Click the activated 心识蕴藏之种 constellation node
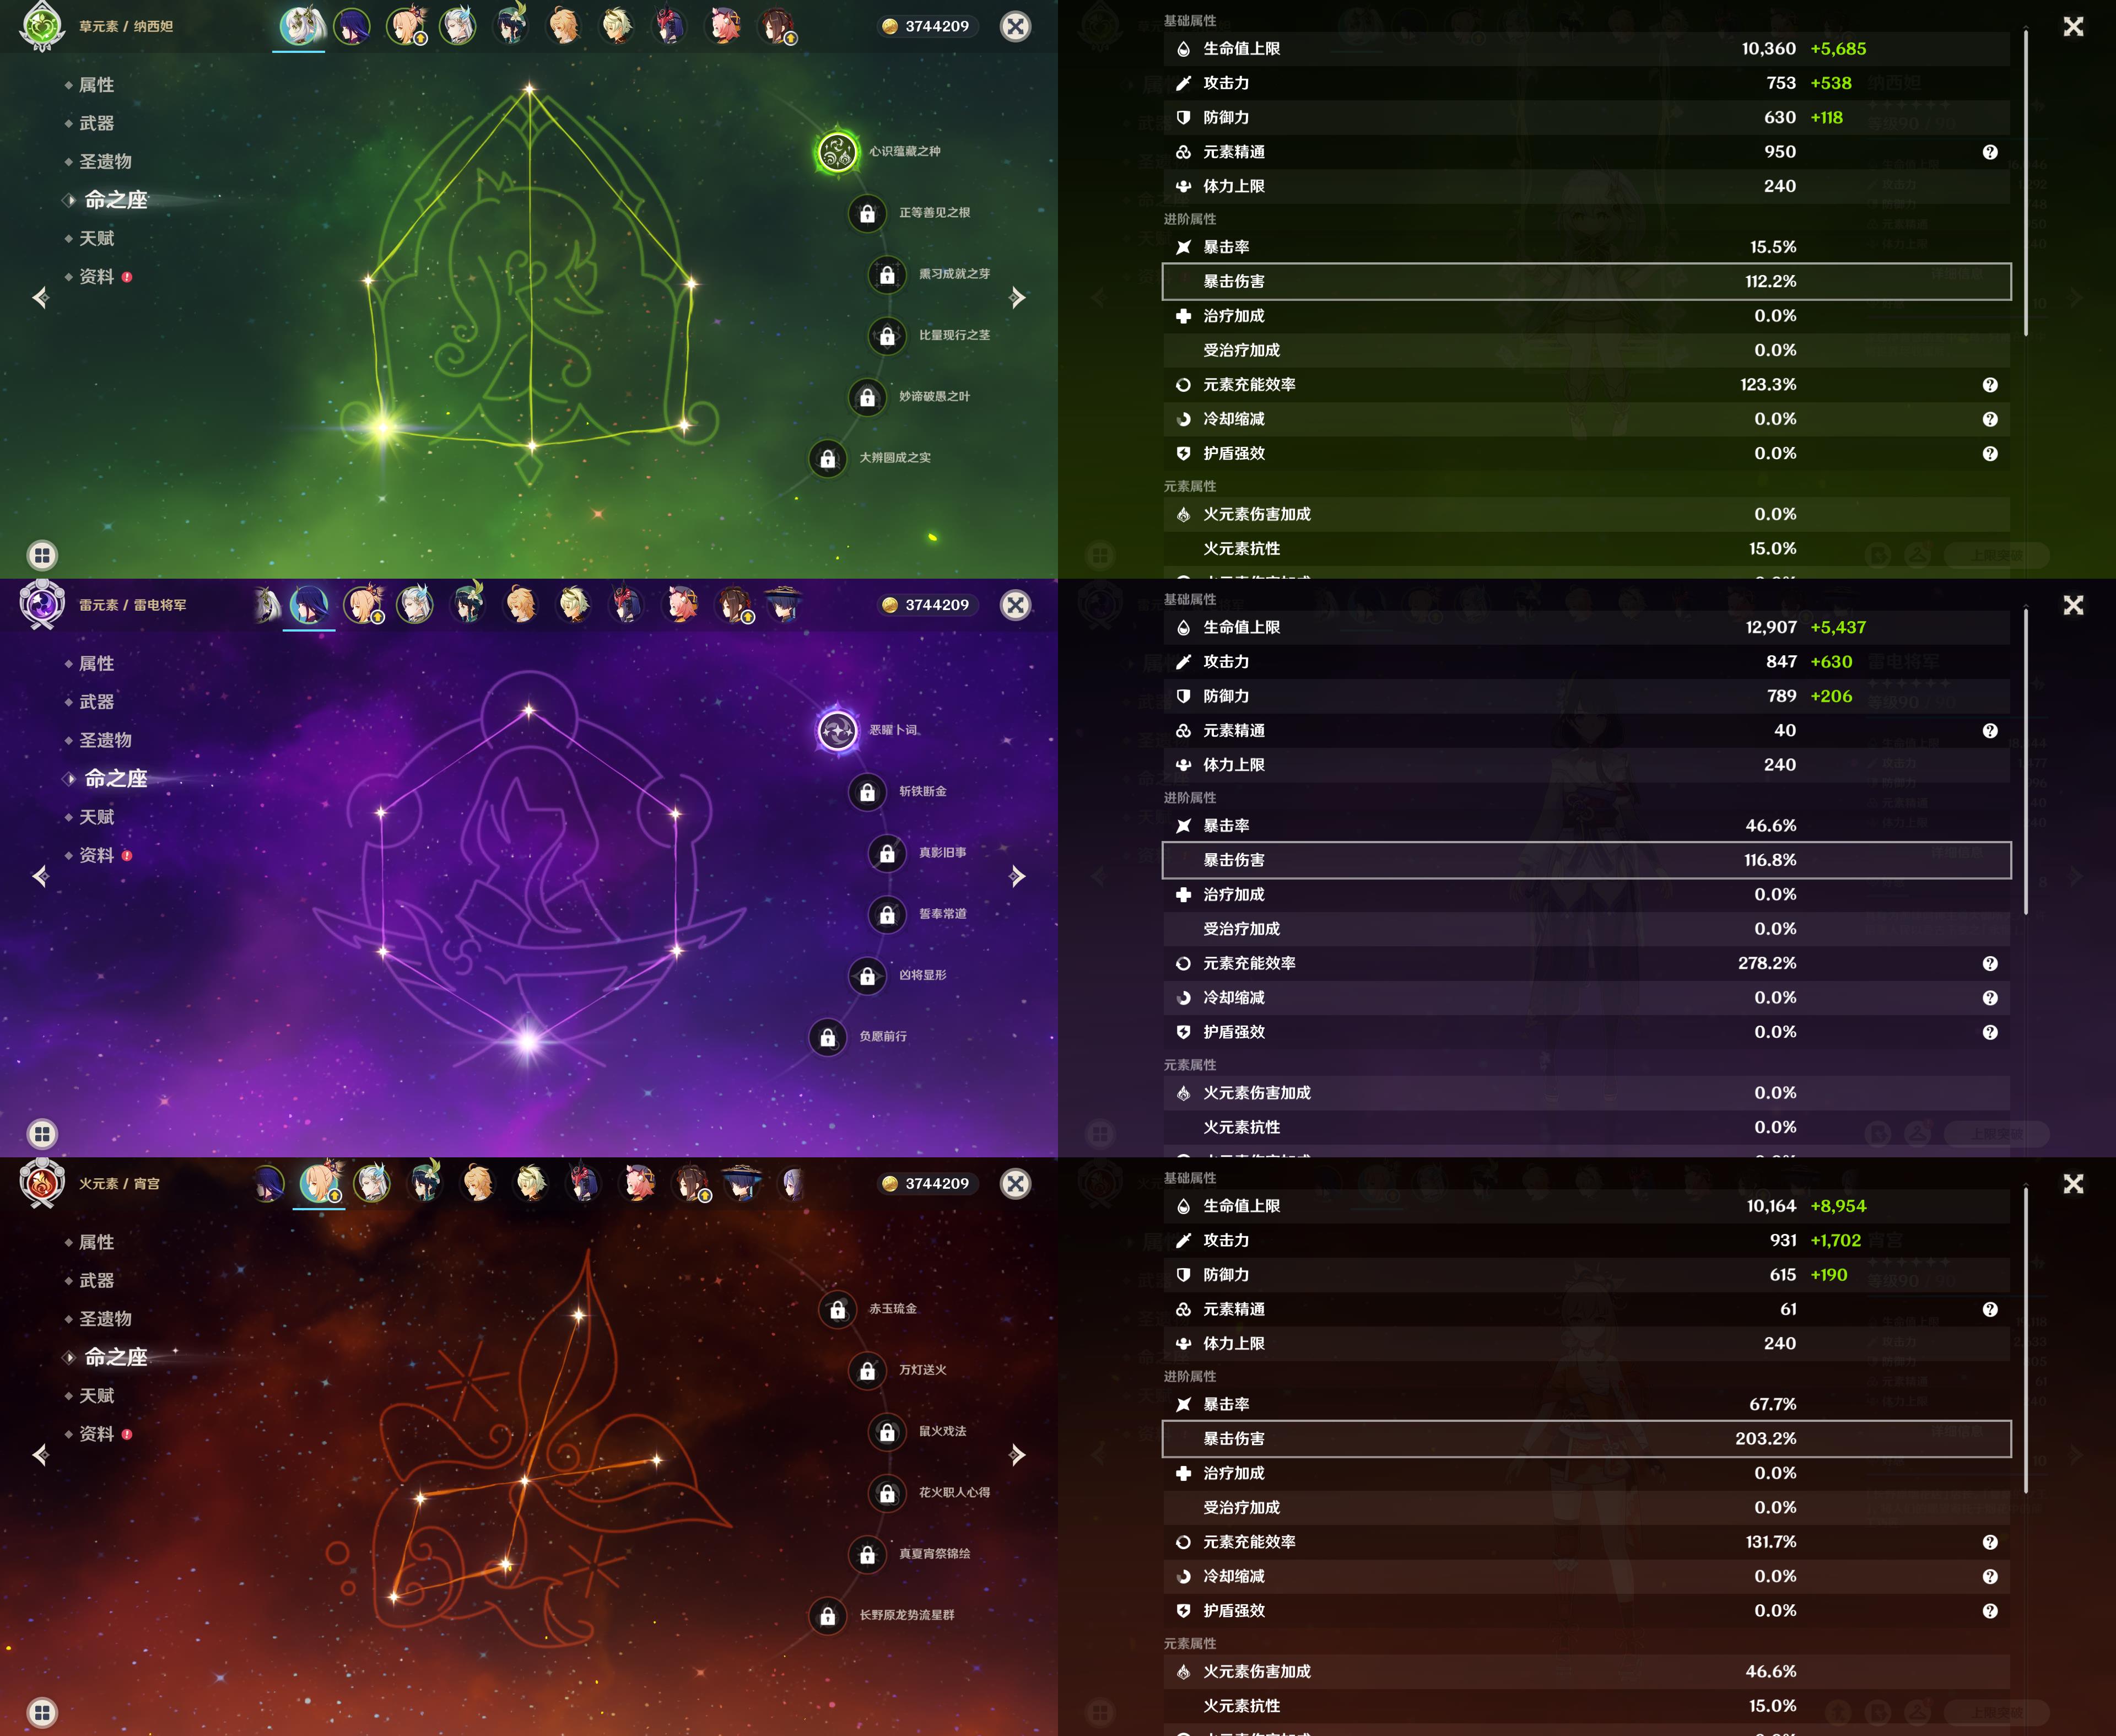 coord(837,152)
